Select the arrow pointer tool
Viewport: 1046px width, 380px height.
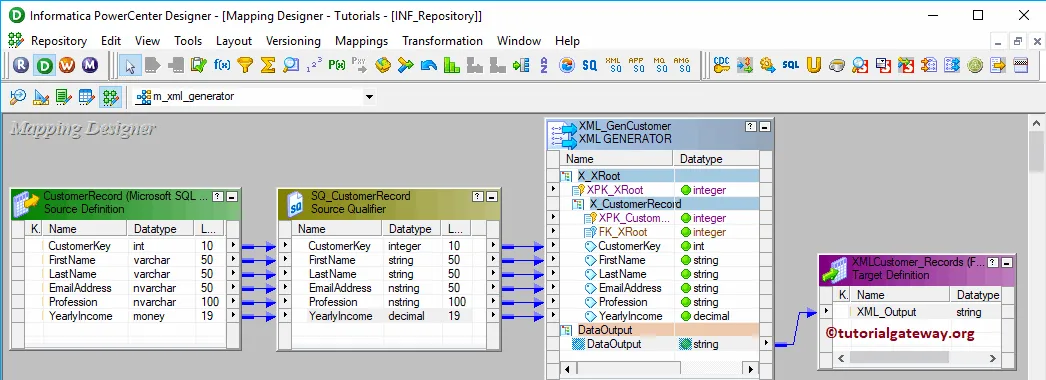[x=131, y=65]
